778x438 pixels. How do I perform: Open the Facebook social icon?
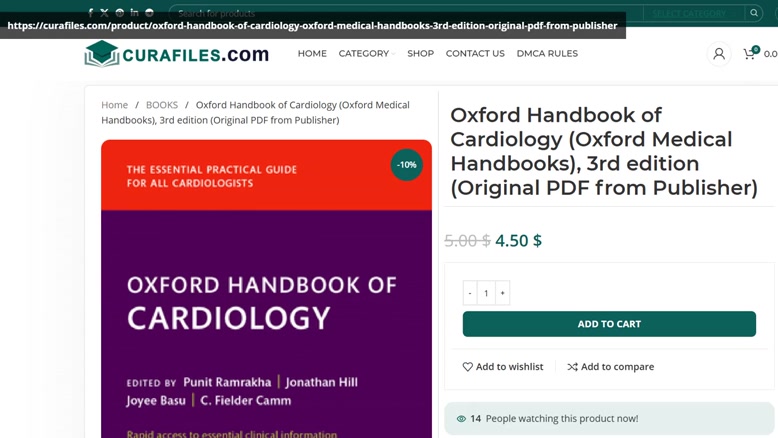pyautogui.click(x=90, y=13)
